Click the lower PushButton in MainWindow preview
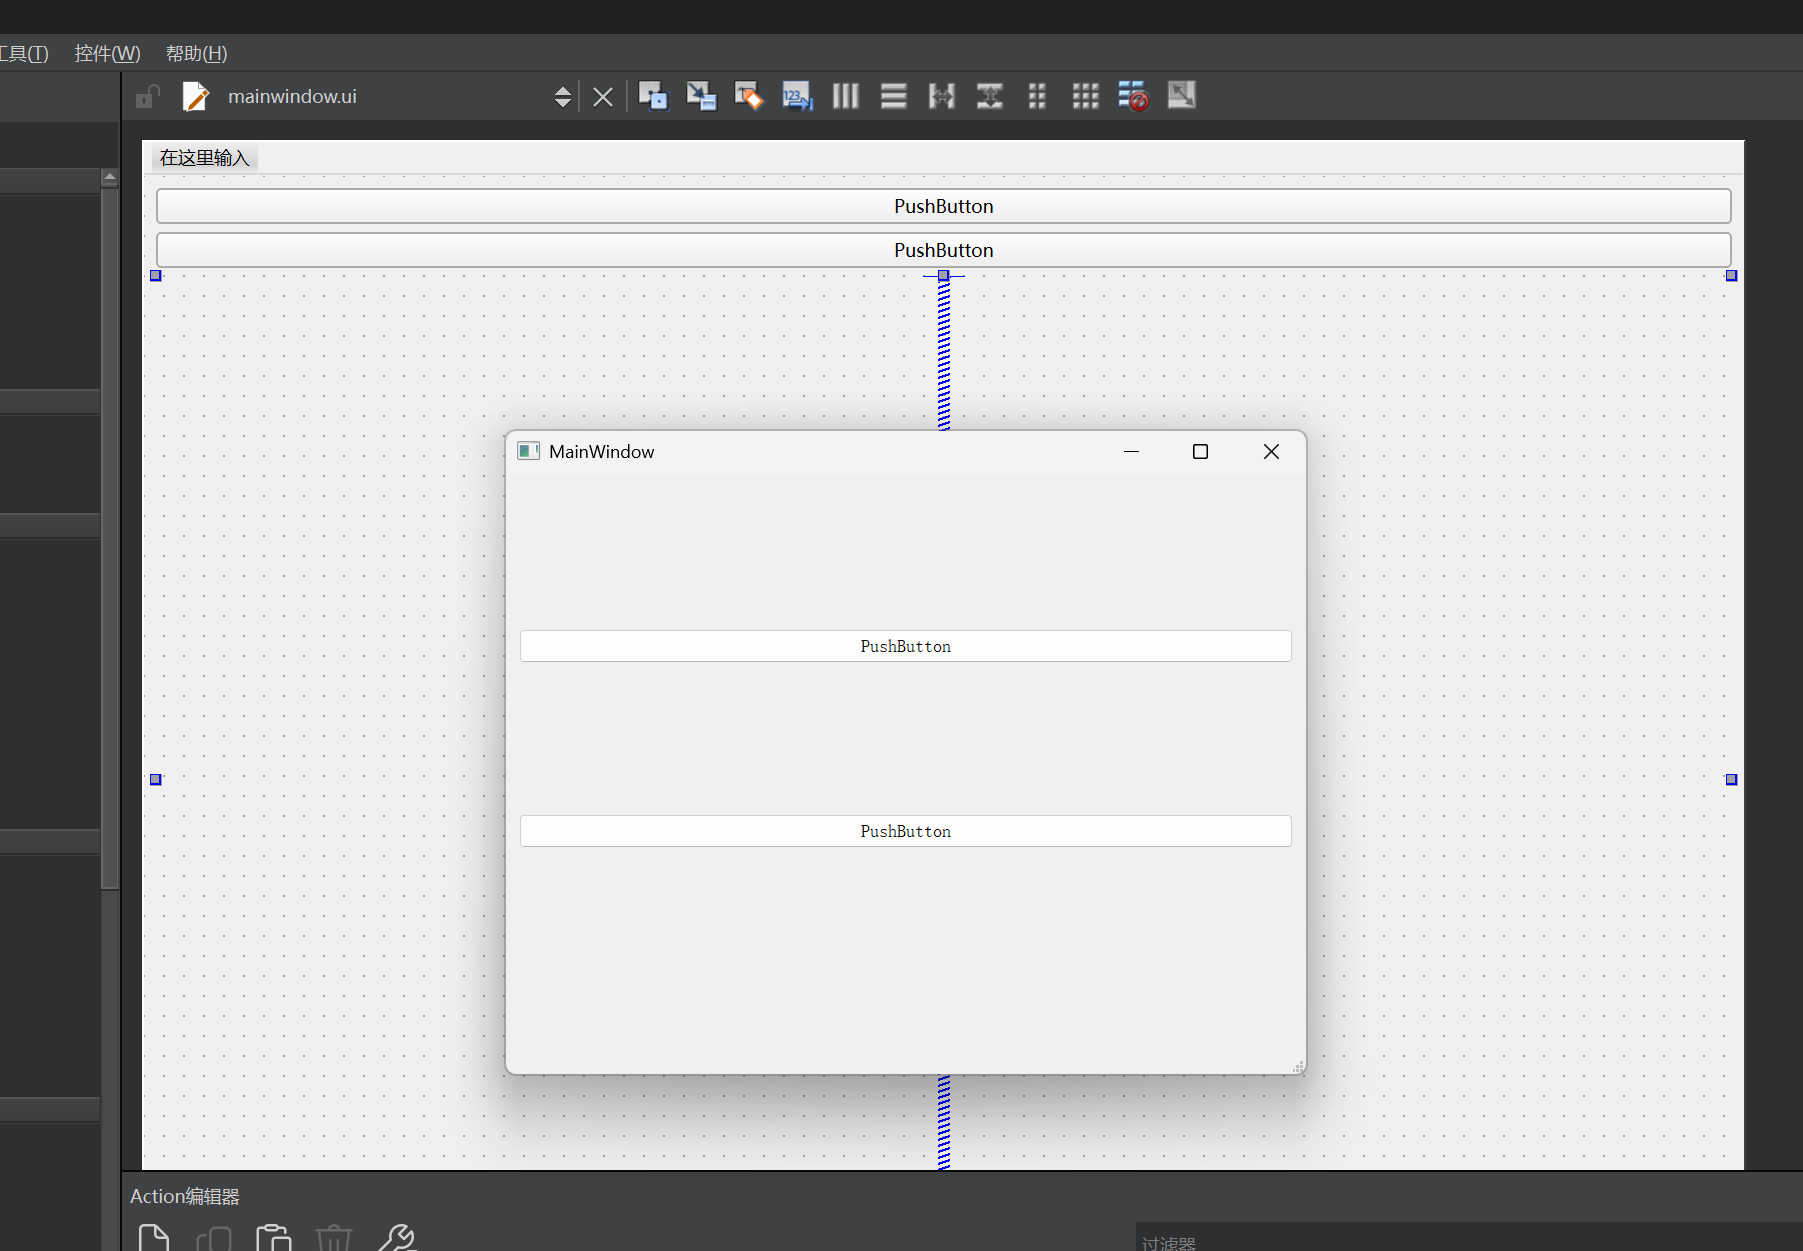The height and width of the screenshot is (1251, 1803). [x=906, y=831]
